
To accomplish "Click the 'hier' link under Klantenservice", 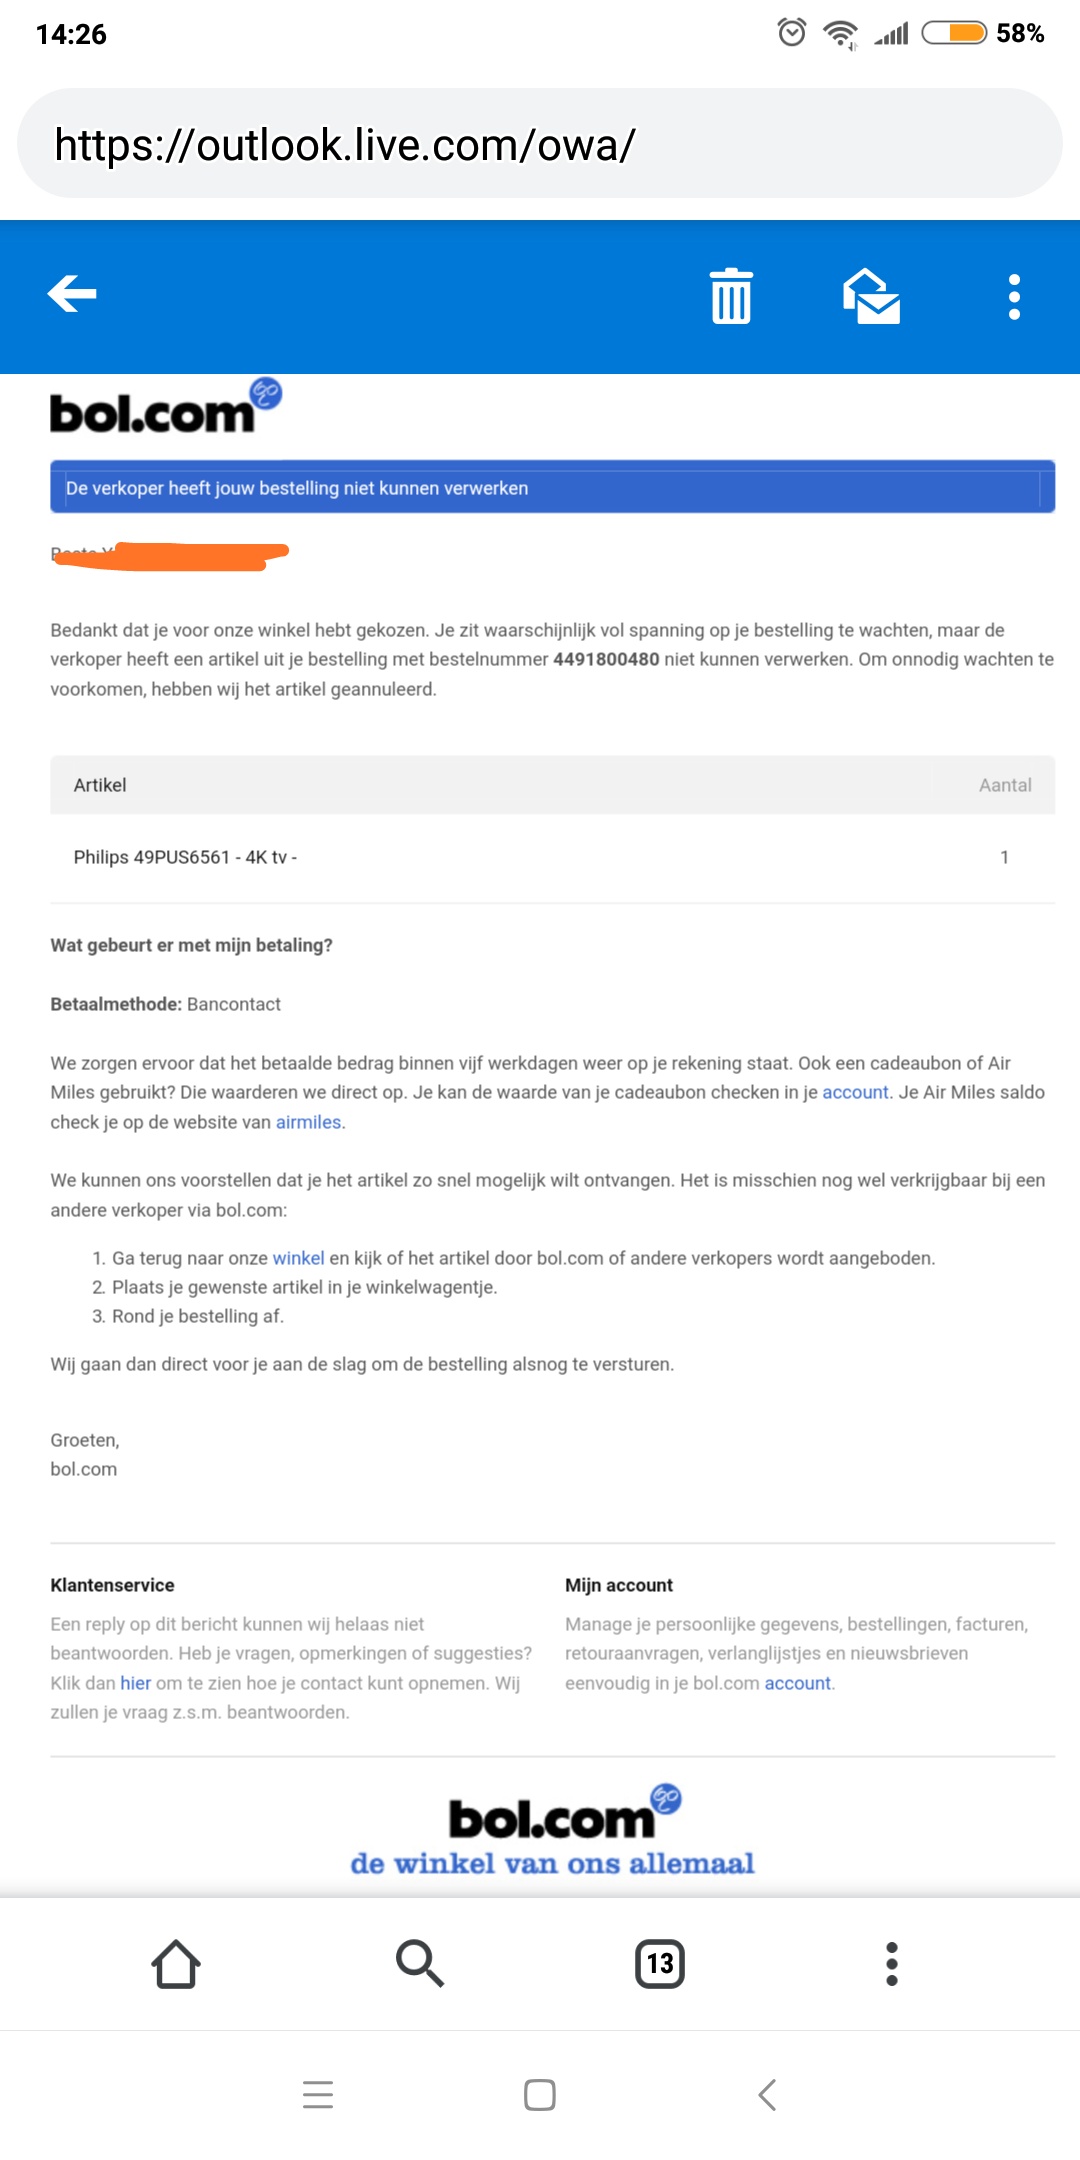I will [x=135, y=1683].
